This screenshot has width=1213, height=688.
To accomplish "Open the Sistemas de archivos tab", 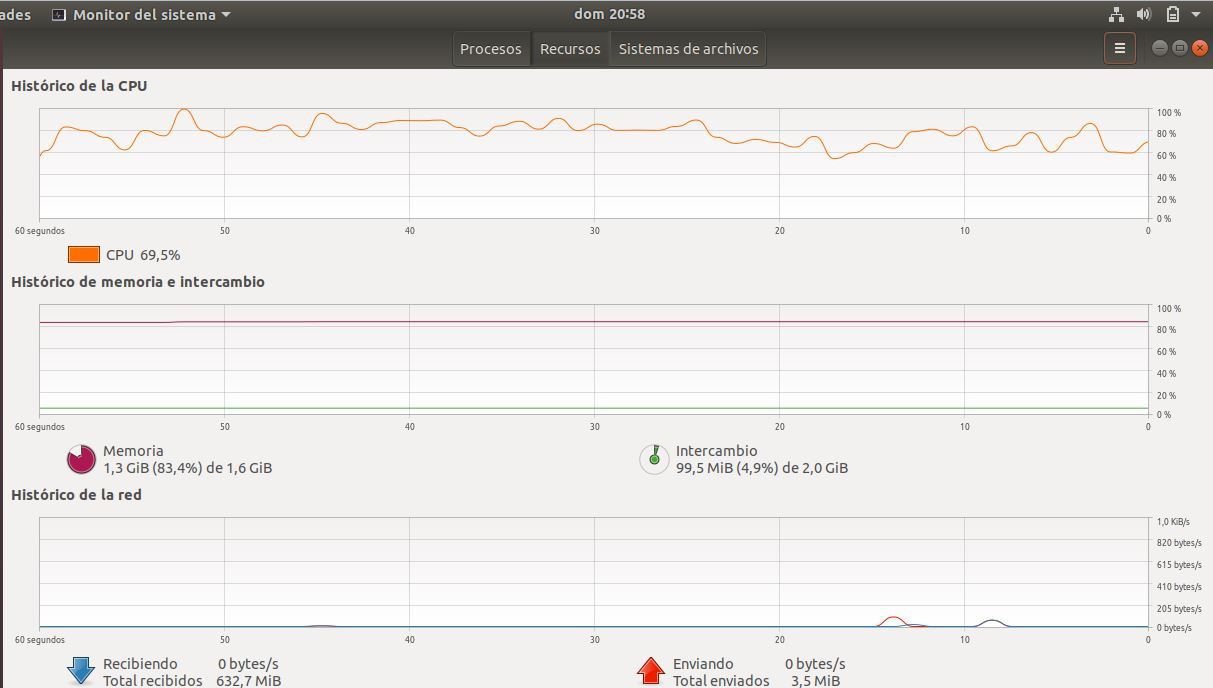I will pos(688,48).
